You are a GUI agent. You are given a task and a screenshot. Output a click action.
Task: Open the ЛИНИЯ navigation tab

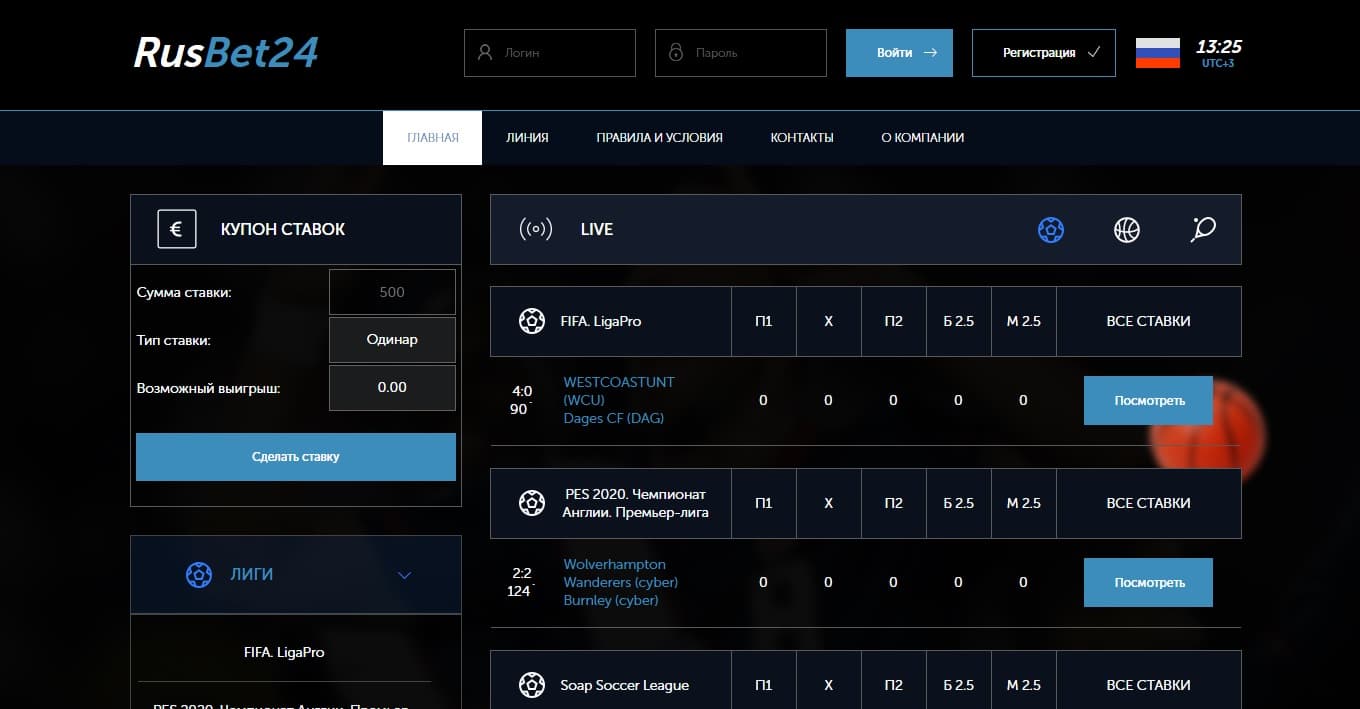tap(527, 138)
